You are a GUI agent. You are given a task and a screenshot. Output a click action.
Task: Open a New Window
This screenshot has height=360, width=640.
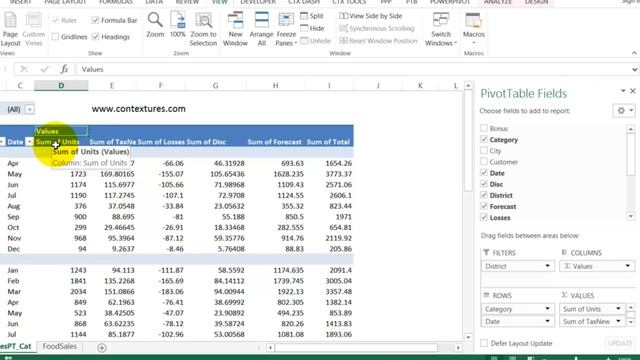point(235,29)
